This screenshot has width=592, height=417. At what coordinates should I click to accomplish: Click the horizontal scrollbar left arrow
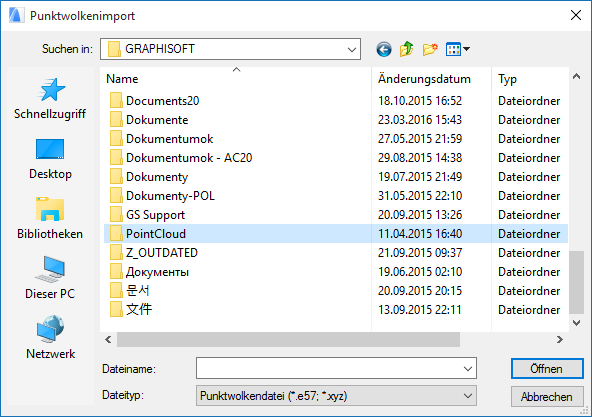[x=108, y=340]
